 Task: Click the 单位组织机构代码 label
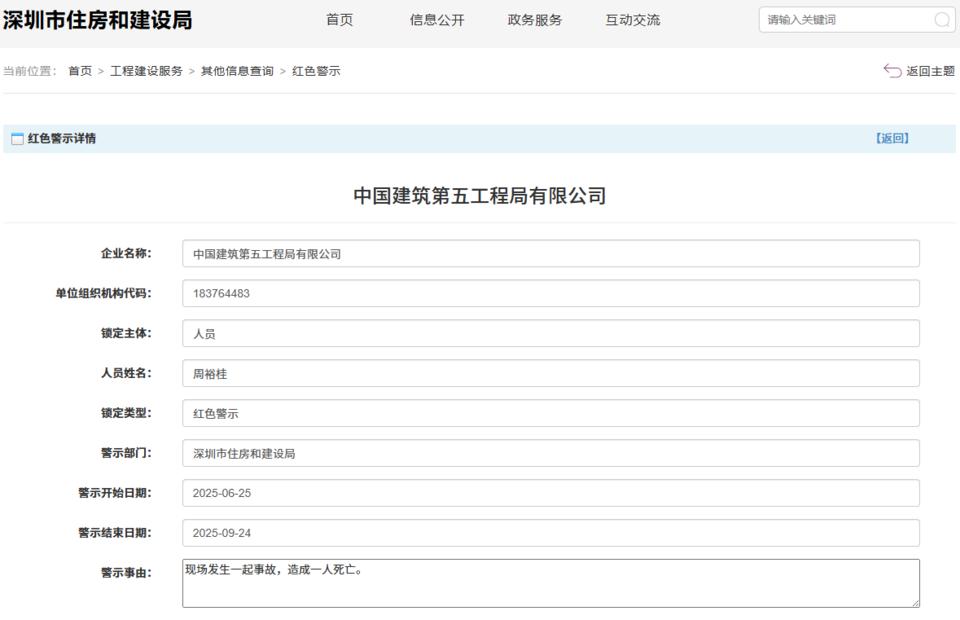click(103, 293)
